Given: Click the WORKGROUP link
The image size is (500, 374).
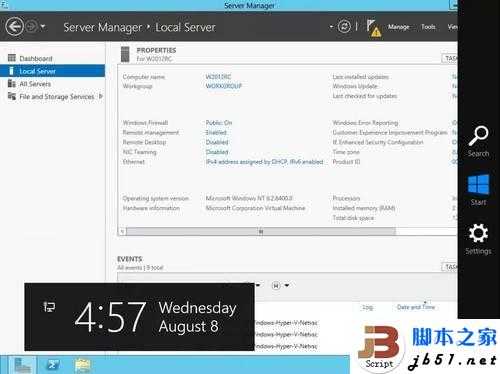Looking at the screenshot, I should [x=224, y=86].
